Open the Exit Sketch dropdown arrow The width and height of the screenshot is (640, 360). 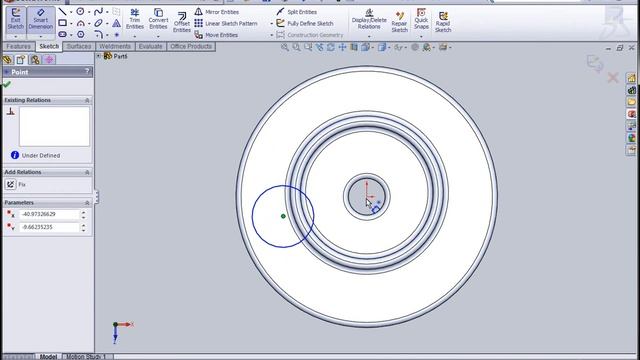click(16, 36)
